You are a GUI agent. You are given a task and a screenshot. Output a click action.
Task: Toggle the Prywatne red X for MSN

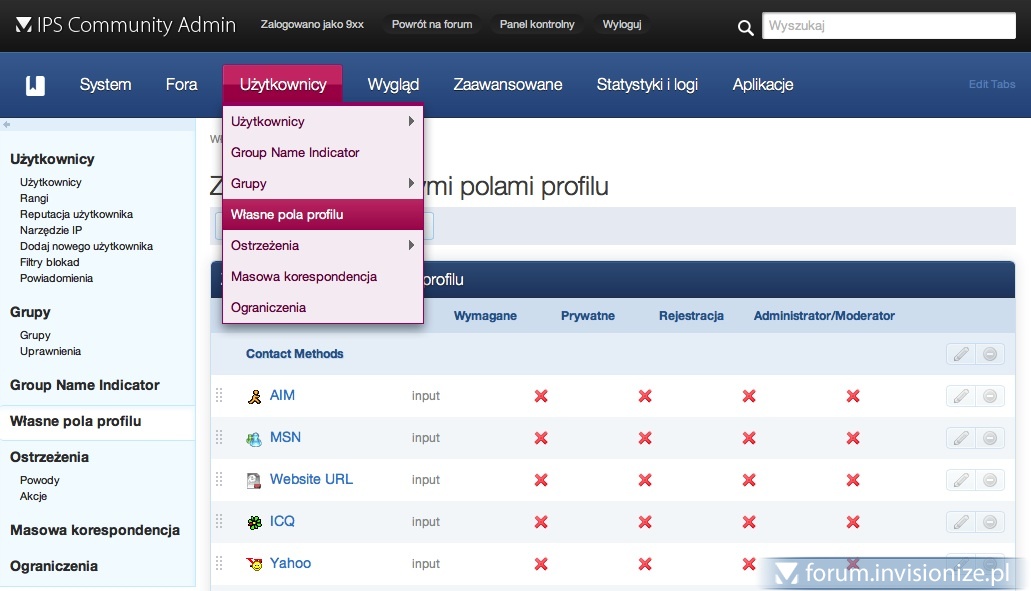[645, 438]
